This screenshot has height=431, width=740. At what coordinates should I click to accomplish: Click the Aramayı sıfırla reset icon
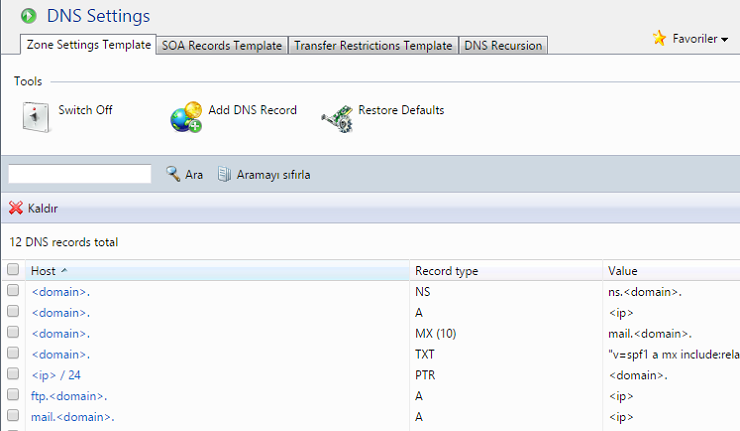tap(225, 174)
